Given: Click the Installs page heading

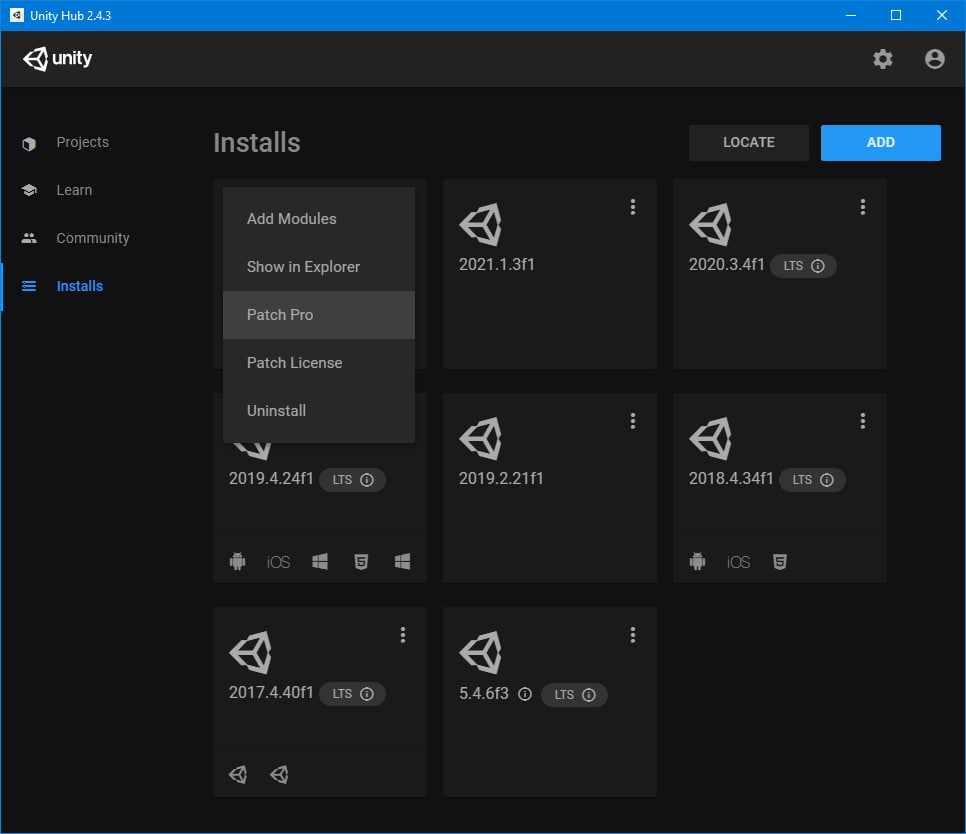Looking at the screenshot, I should tap(257, 143).
